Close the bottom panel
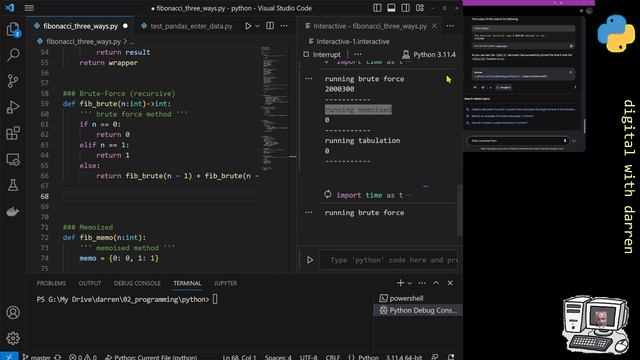Image resolution: width=640 pixels, height=360 pixels. tap(450, 283)
